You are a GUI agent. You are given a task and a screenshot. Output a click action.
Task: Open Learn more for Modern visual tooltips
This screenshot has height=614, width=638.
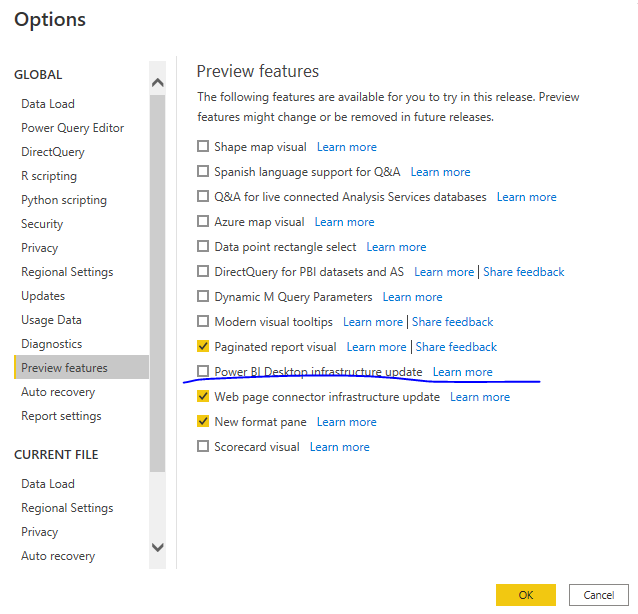pyautogui.click(x=373, y=322)
